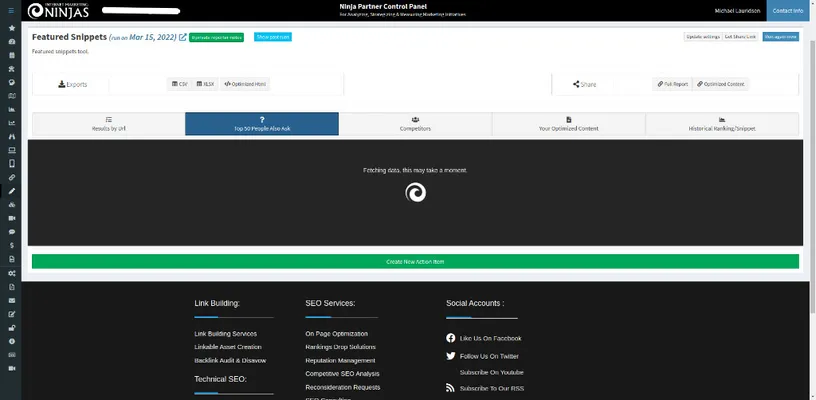
Task: Click the Full Report share link
Action: (x=672, y=84)
